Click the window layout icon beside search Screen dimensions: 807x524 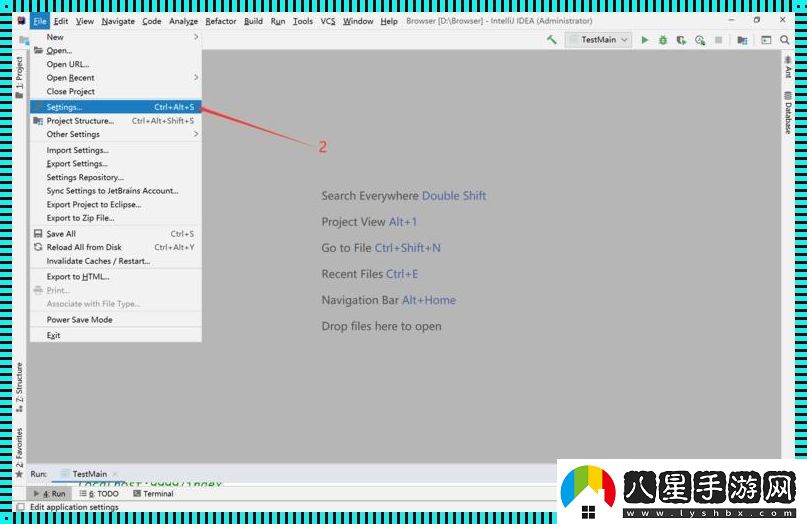click(766, 40)
